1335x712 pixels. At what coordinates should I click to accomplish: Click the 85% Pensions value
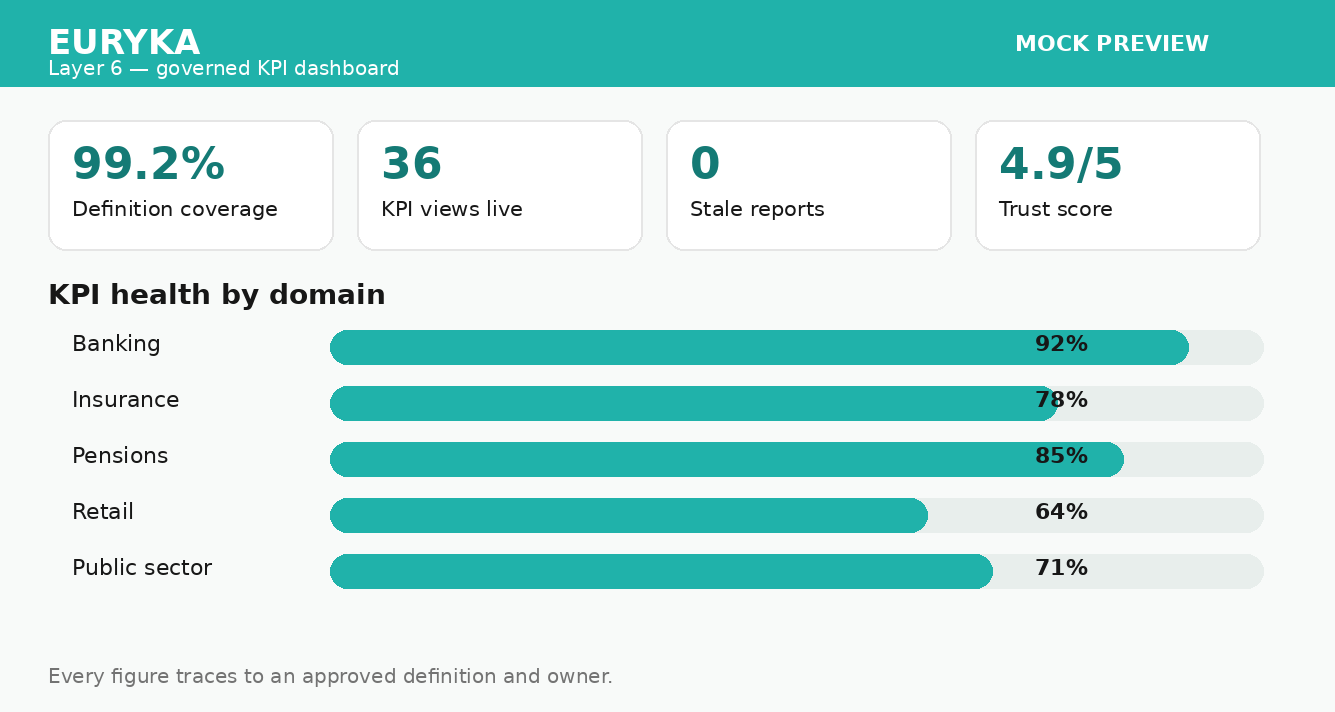[1061, 456]
